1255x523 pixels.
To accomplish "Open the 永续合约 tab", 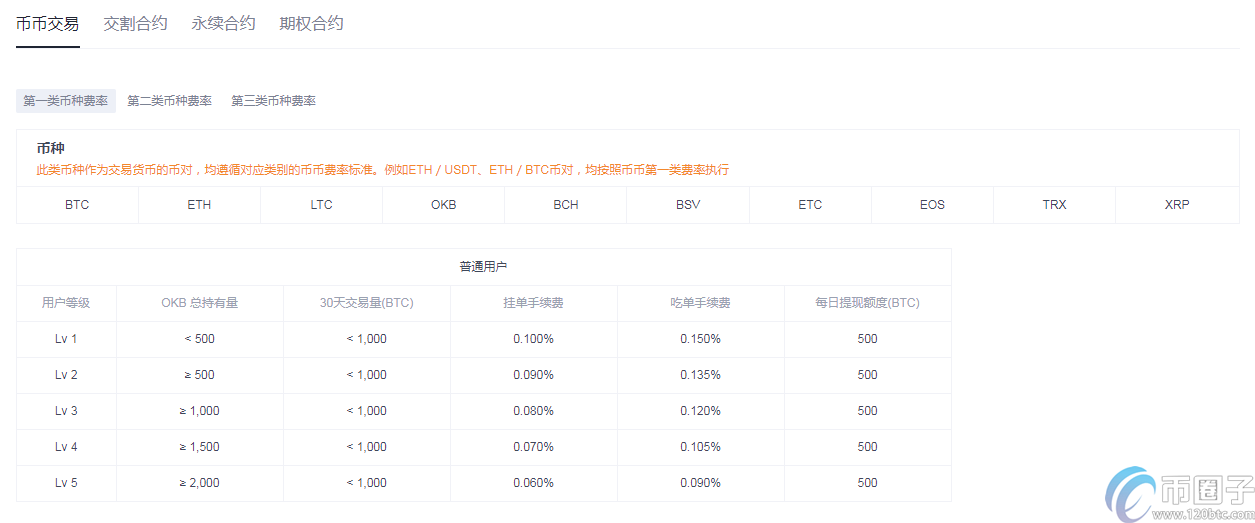I will coord(223,23).
